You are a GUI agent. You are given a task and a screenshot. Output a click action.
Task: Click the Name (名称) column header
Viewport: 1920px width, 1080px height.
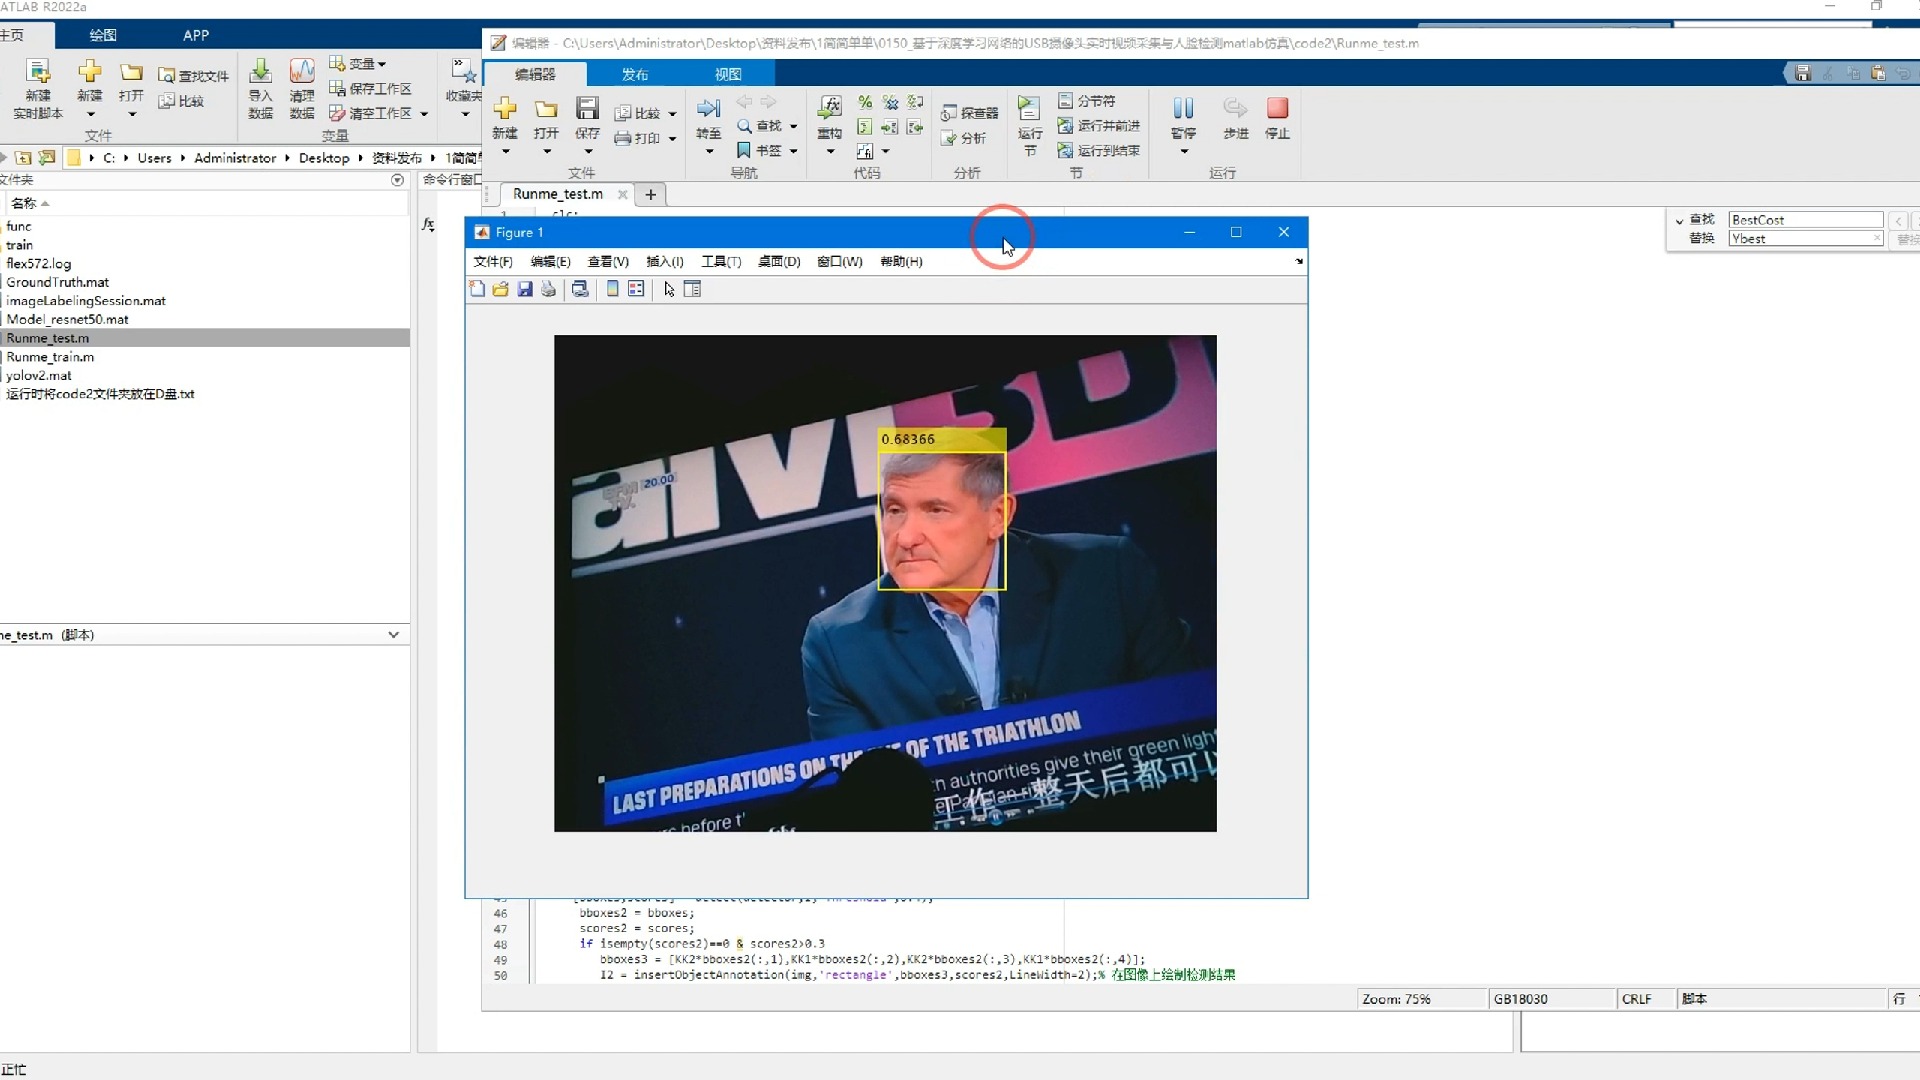[x=24, y=203]
